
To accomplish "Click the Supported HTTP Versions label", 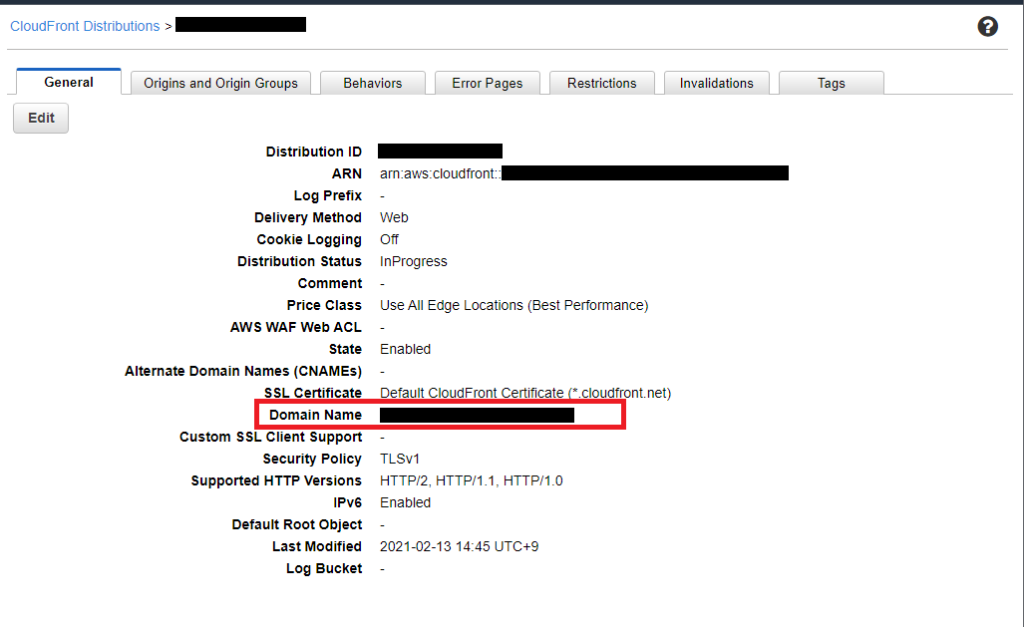I will tap(276, 481).
